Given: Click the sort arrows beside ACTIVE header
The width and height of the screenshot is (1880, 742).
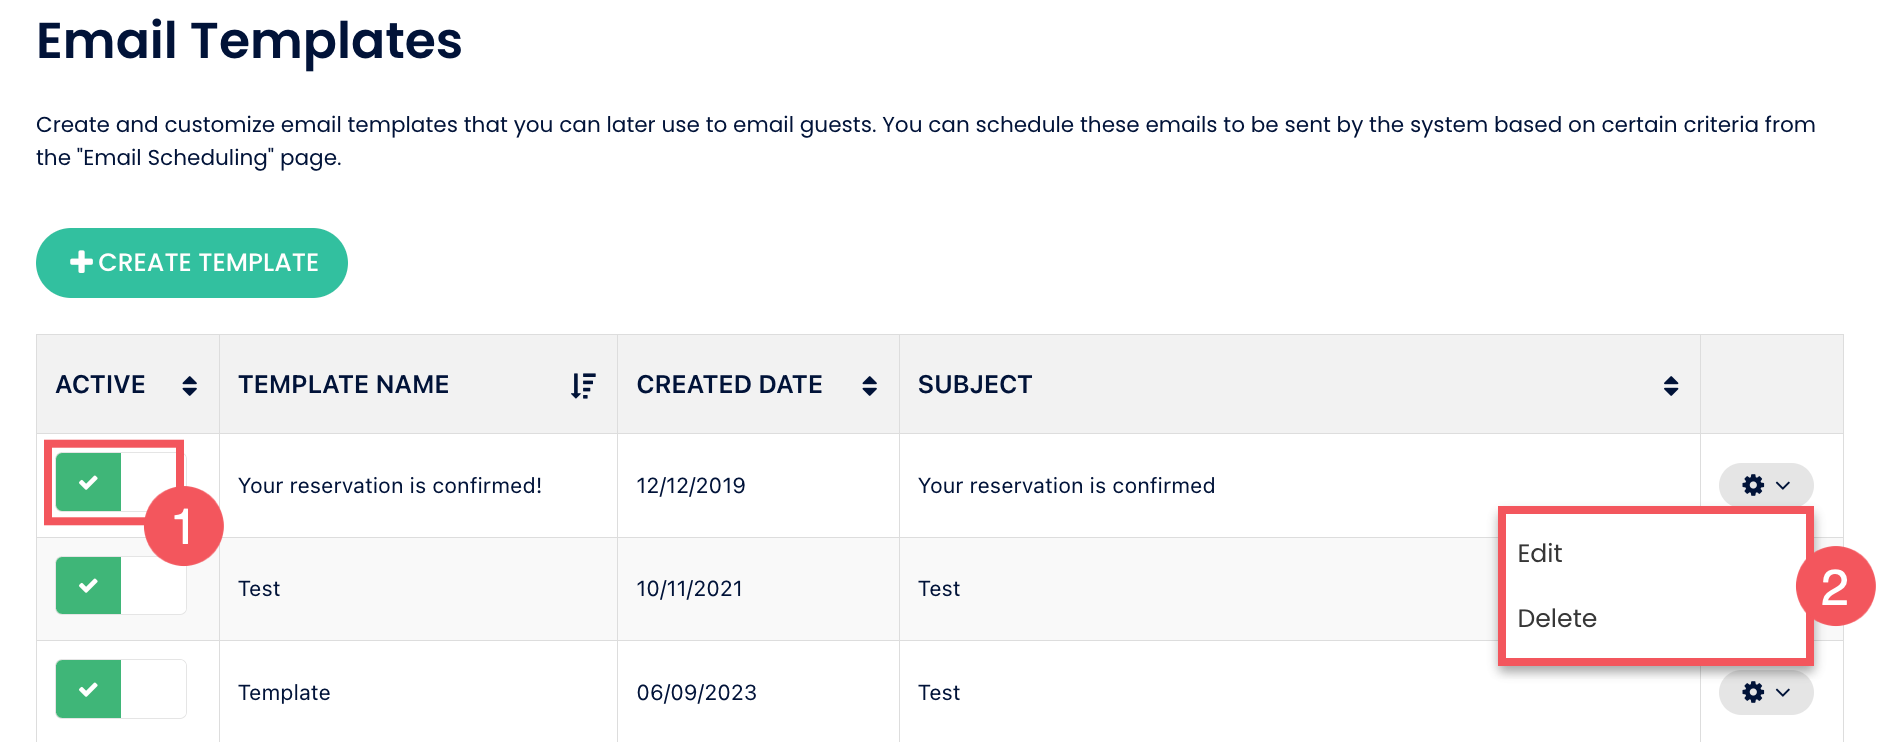Looking at the screenshot, I should [x=189, y=386].
